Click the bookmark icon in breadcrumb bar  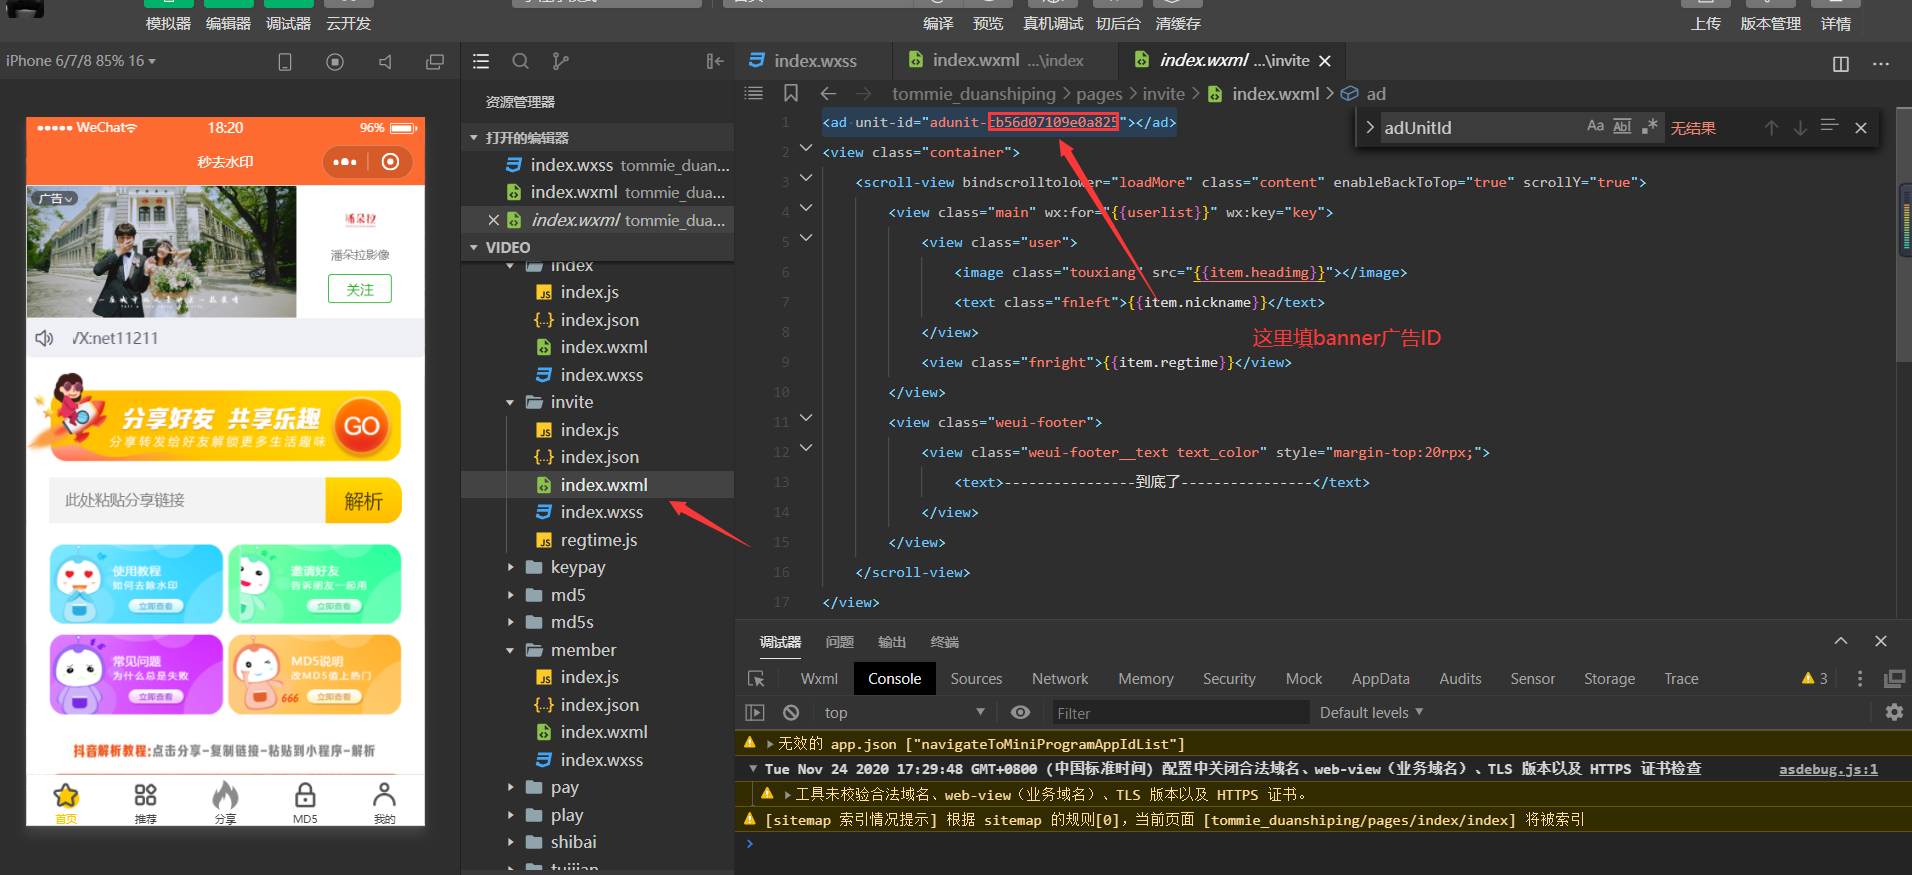791,93
